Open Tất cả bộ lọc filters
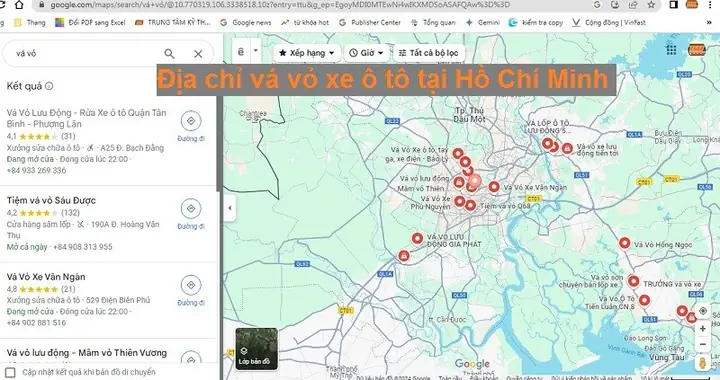720x380 pixels. (429, 53)
